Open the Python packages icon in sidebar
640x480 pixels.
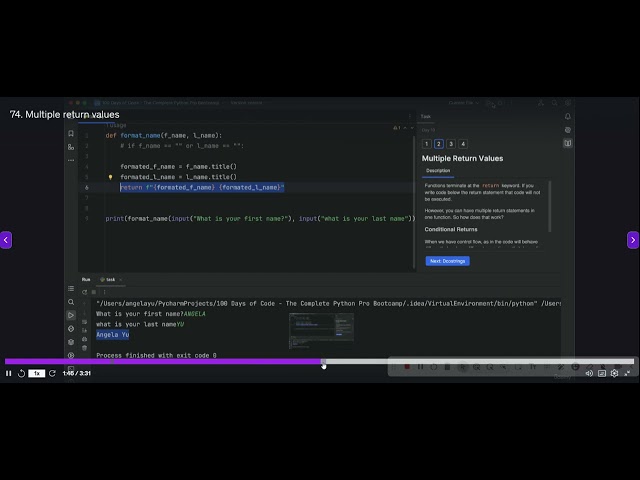pos(71,342)
